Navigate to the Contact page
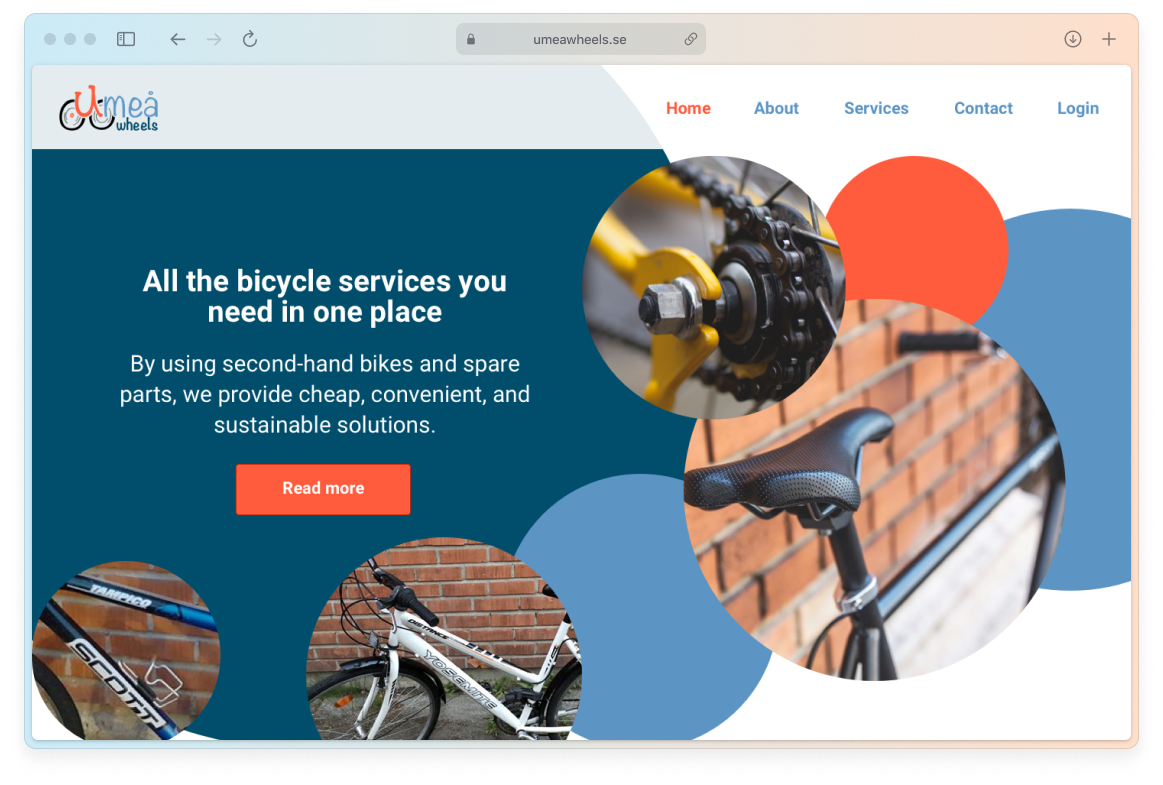The image size is (1163, 785). coord(983,108)
